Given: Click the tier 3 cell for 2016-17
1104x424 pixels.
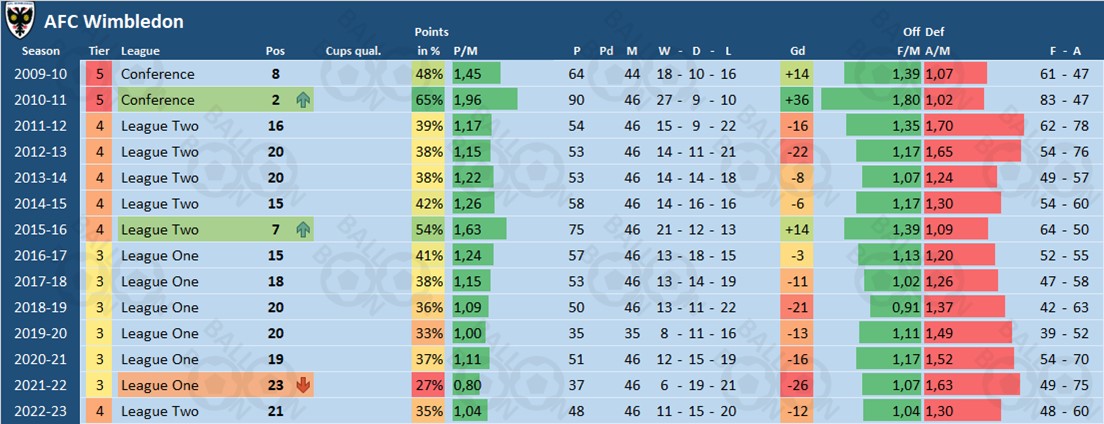Looking at the screenshot, I should pos(100,256).
